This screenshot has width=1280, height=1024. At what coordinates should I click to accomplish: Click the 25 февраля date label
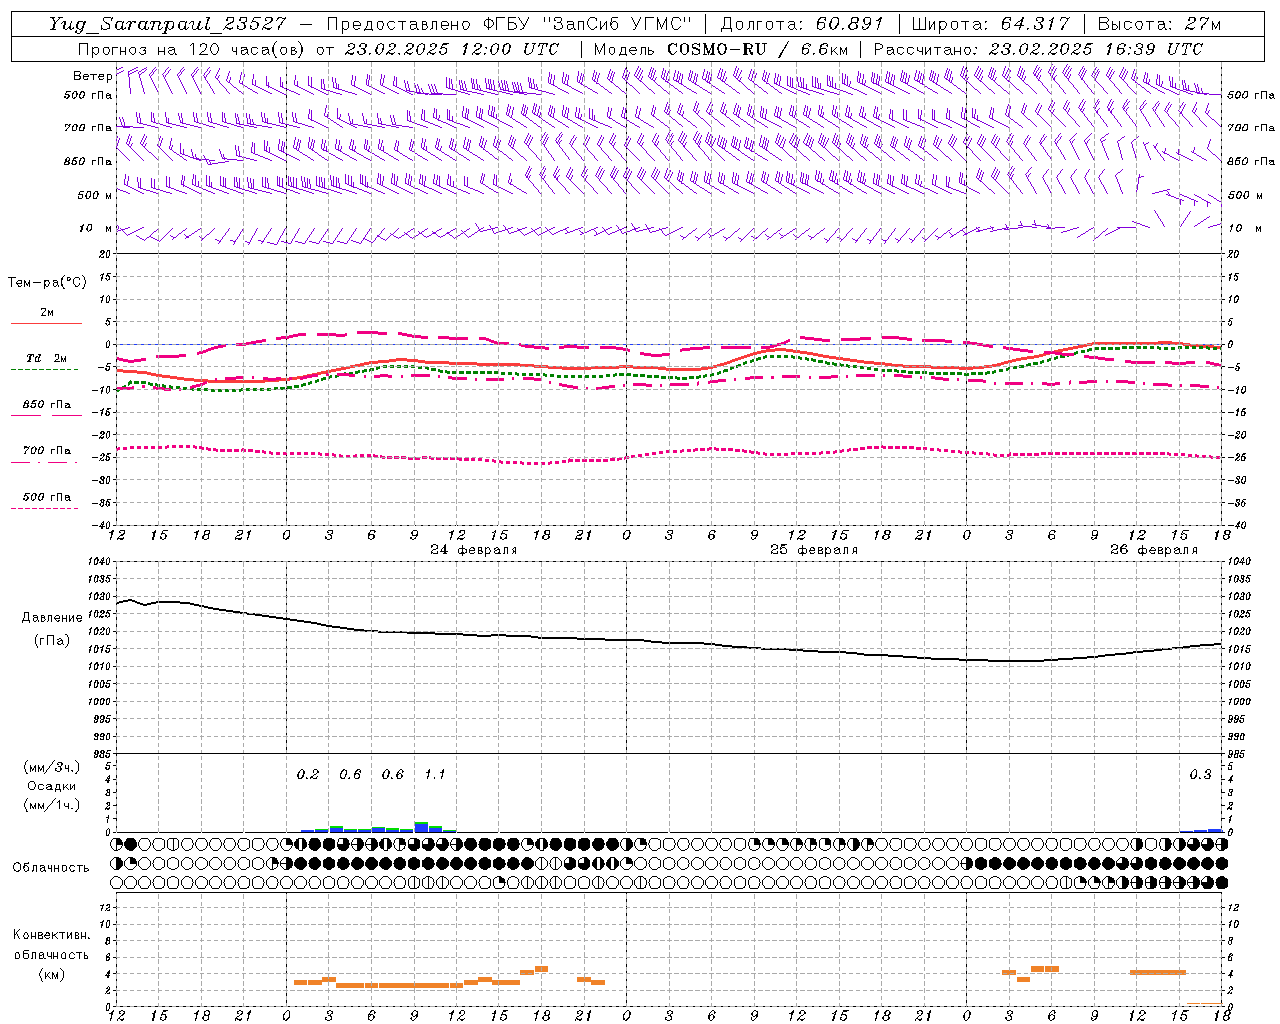[x=814, y=550]
